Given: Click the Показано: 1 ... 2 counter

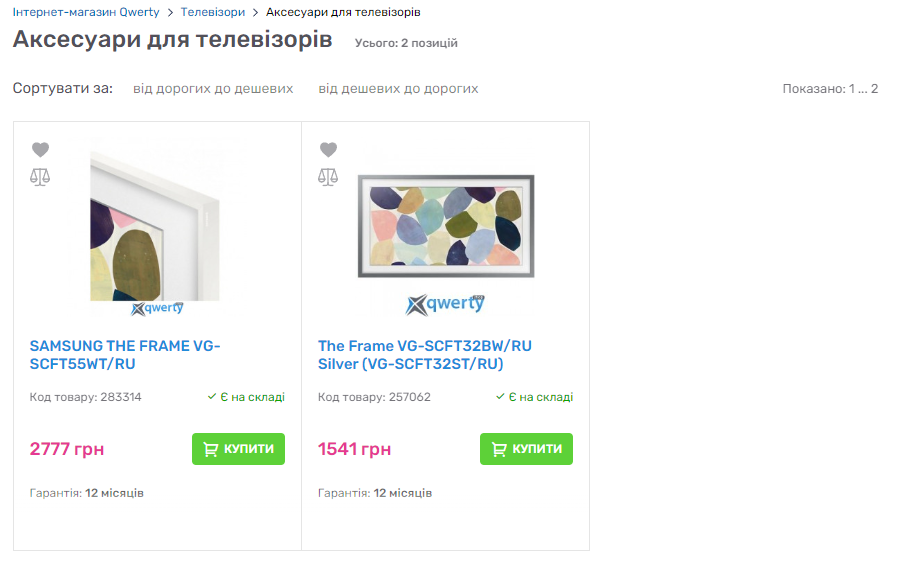Looking at the screenshot, I should 830,89.
